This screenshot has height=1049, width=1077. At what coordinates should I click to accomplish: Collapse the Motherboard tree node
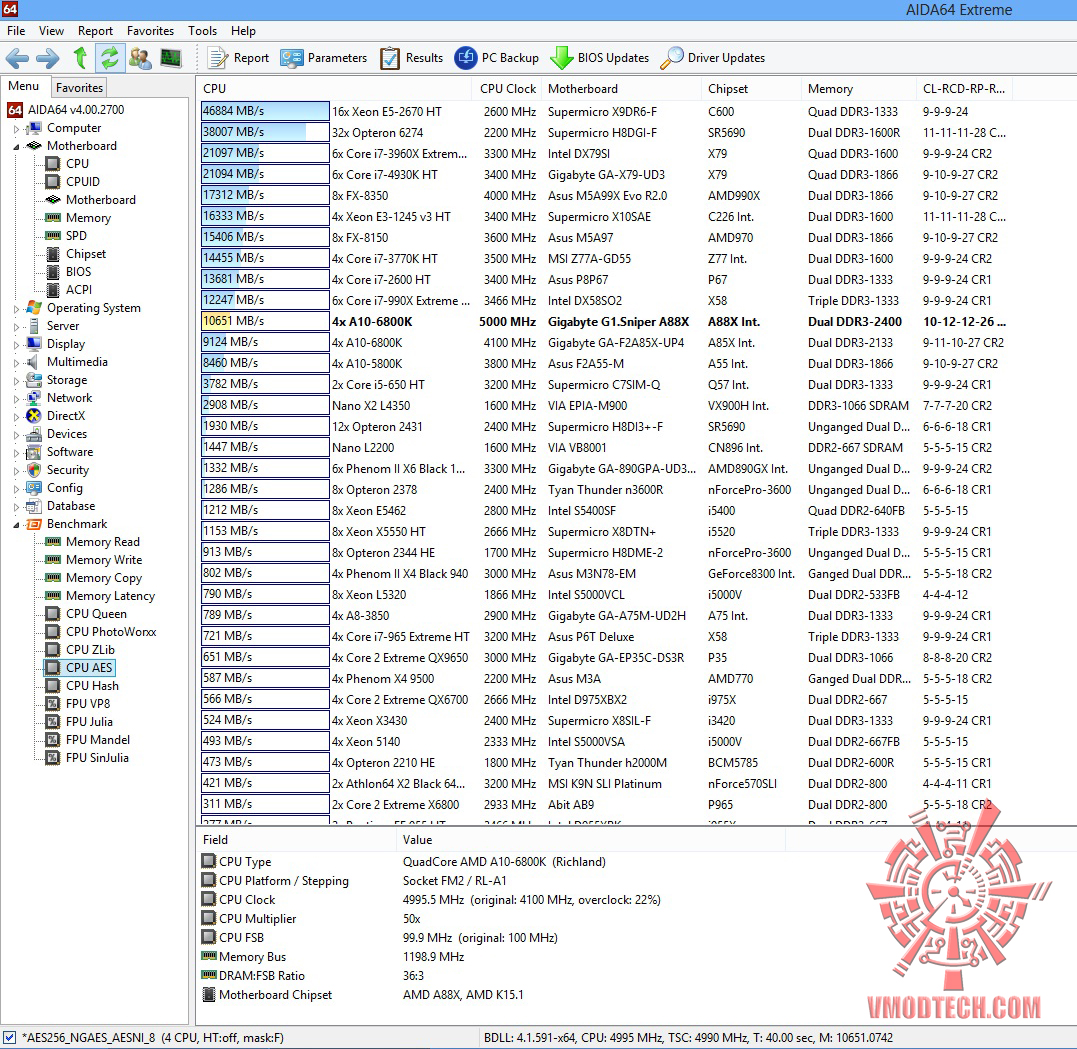tap(16, 146)
